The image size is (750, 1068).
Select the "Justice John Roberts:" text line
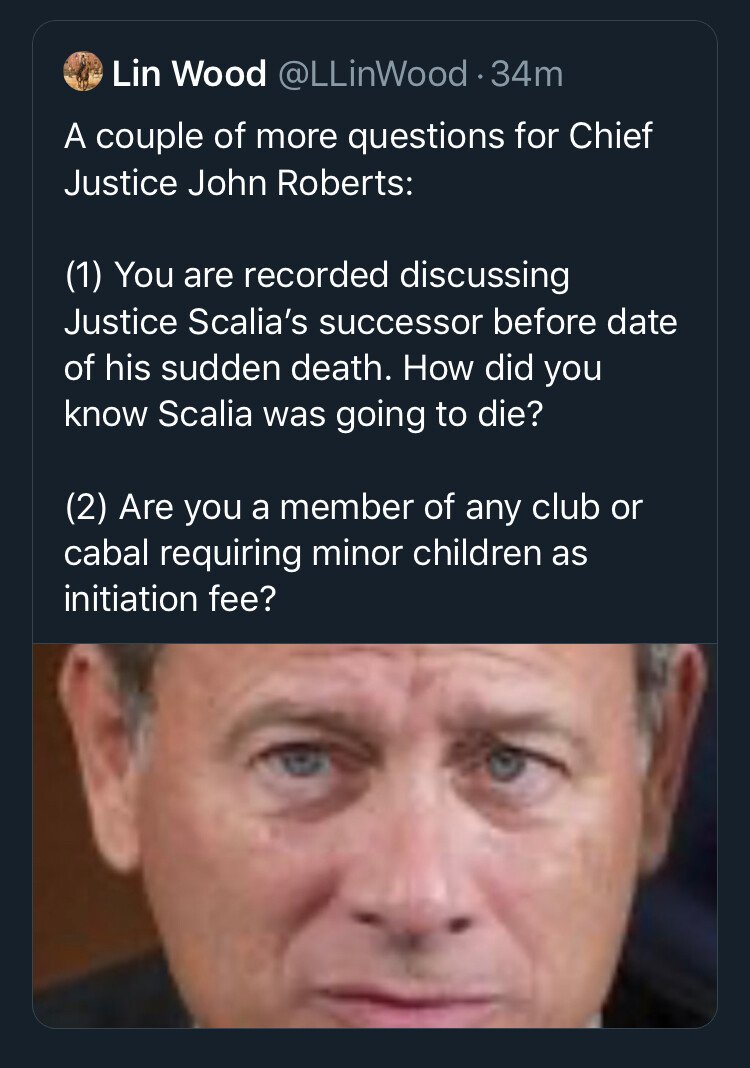(237, 184)
